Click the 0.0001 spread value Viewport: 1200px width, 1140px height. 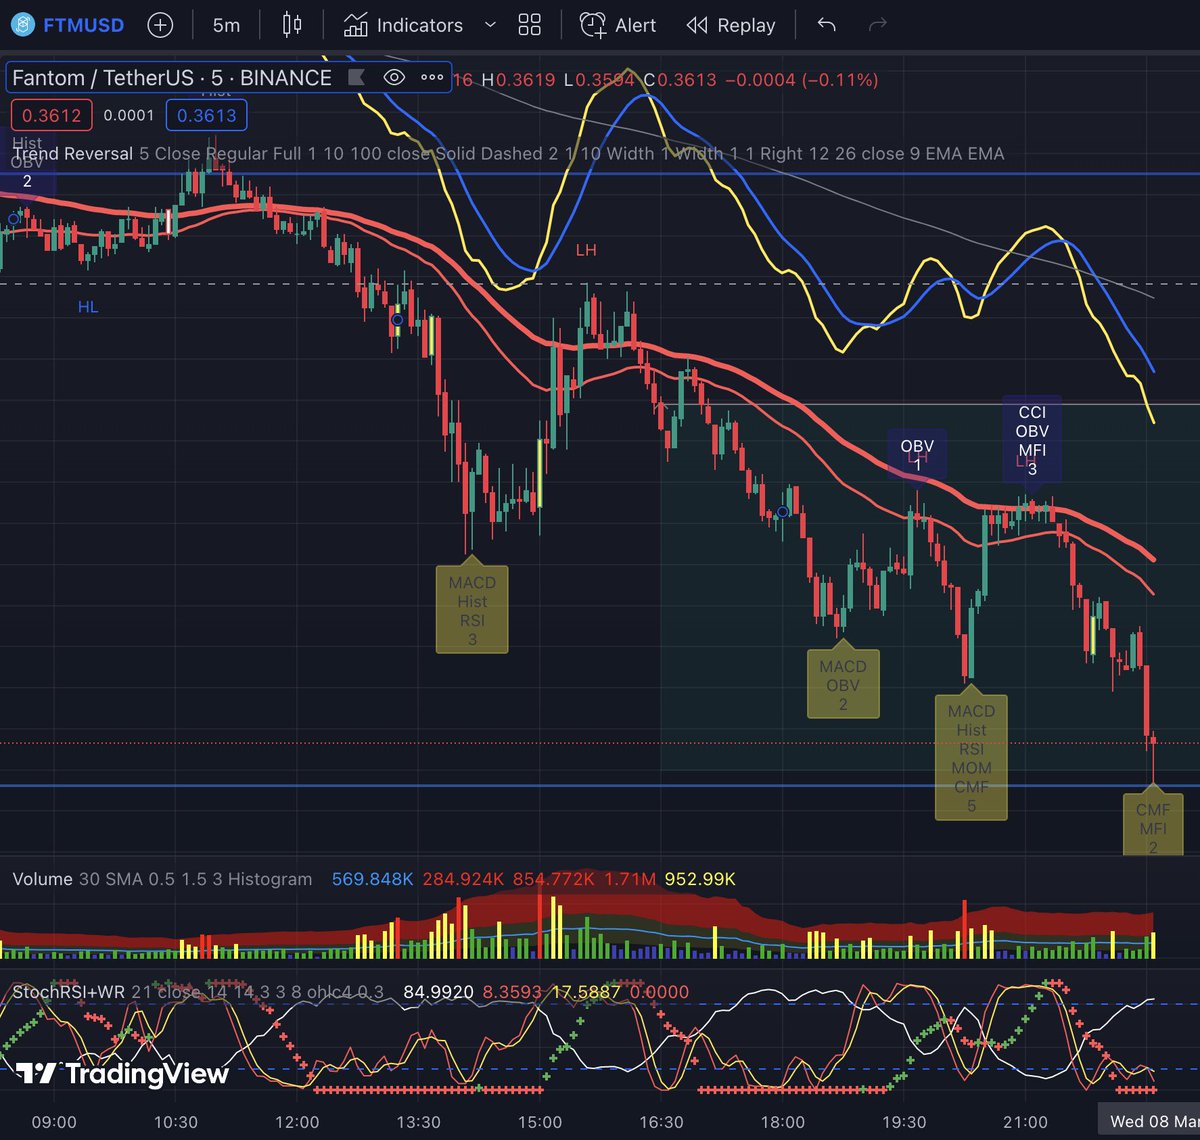[129, 115]
